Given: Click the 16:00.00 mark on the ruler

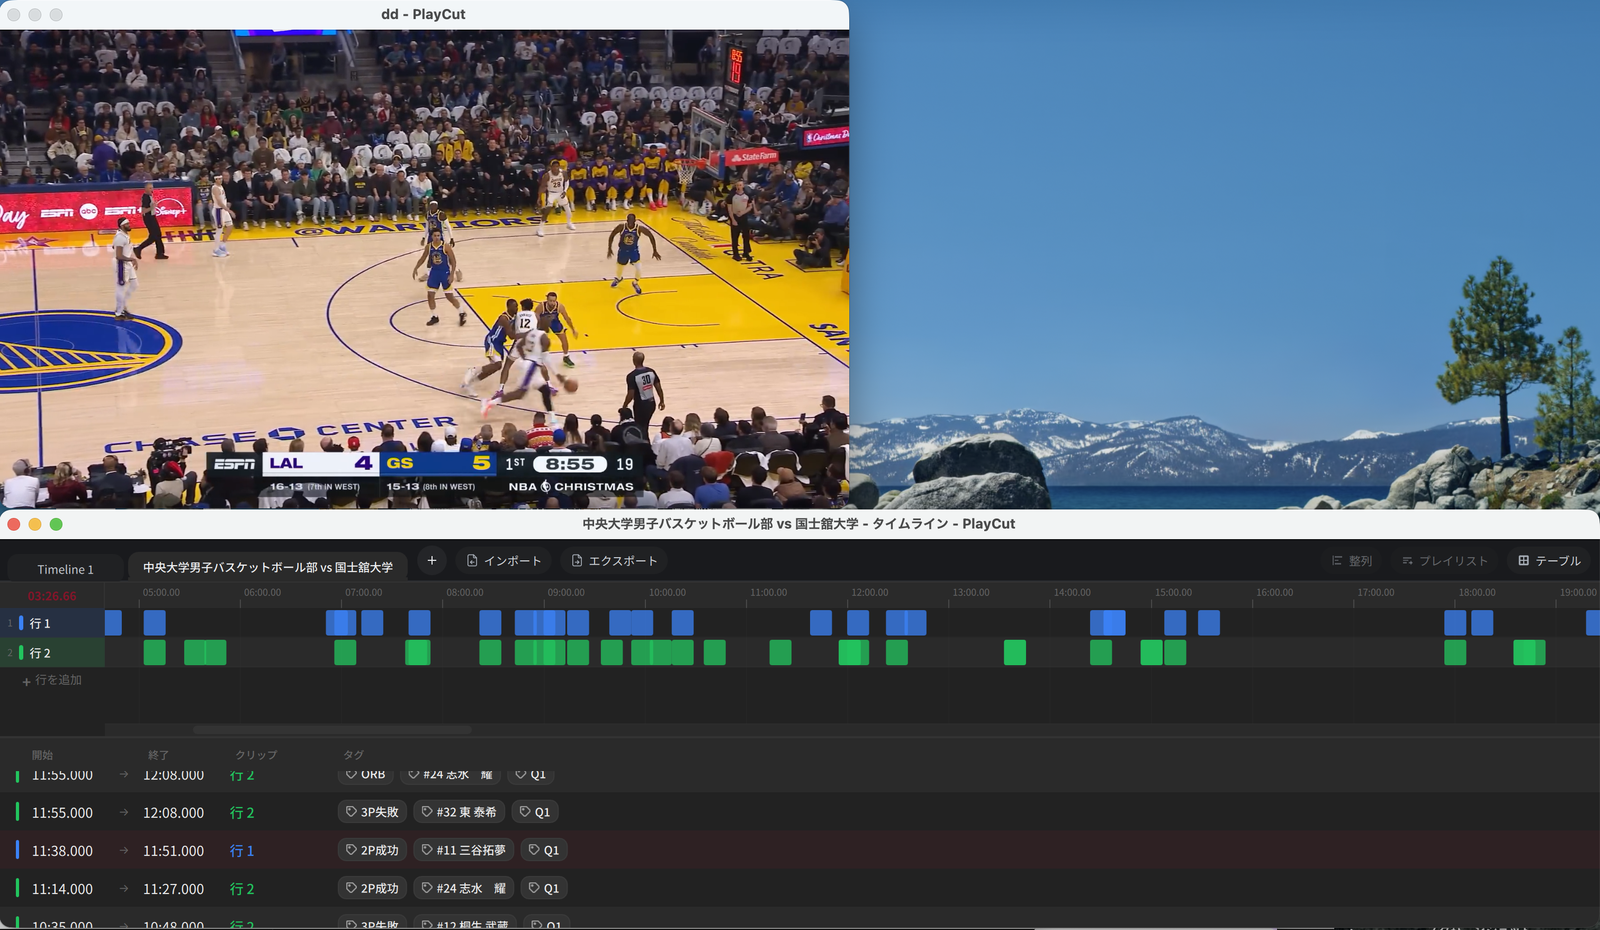Looking at the screenshot, I should (x=1274, y=593).
